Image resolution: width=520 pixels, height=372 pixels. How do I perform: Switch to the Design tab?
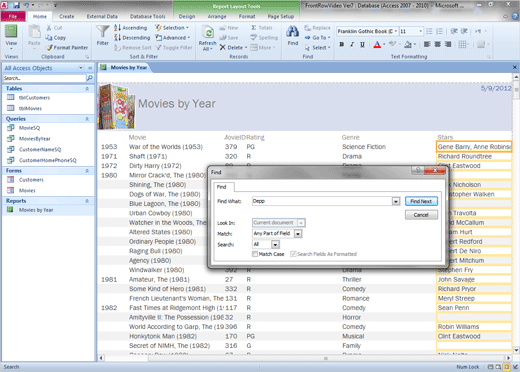point(187,16)
